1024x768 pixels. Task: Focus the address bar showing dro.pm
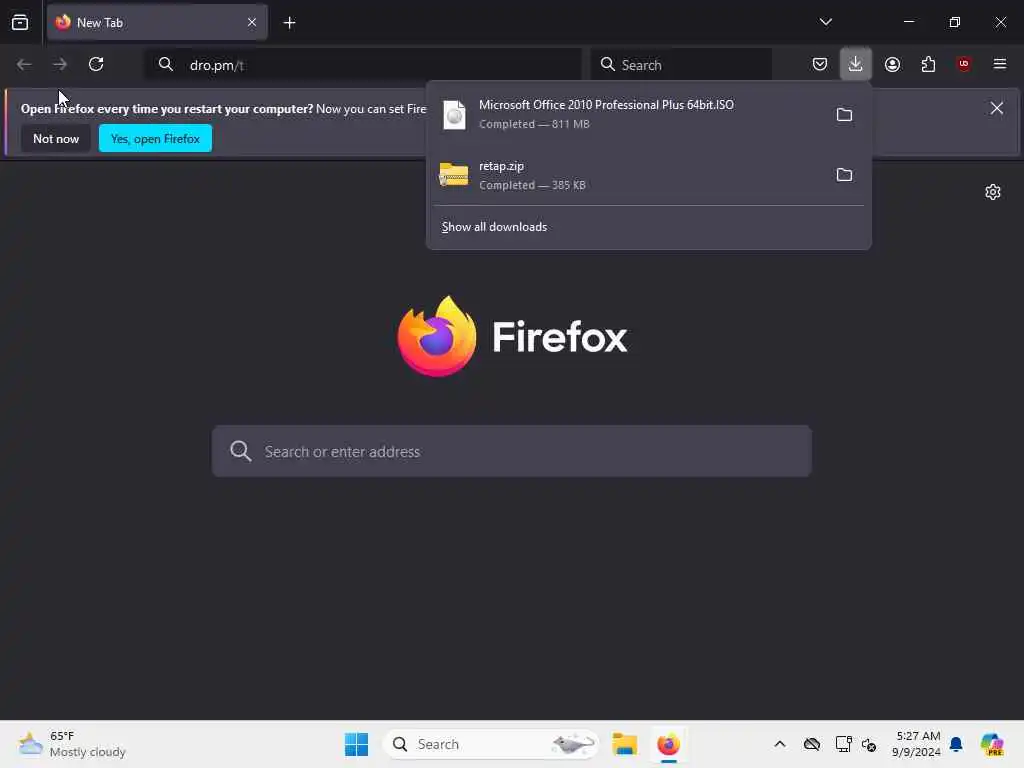point(362,65)
